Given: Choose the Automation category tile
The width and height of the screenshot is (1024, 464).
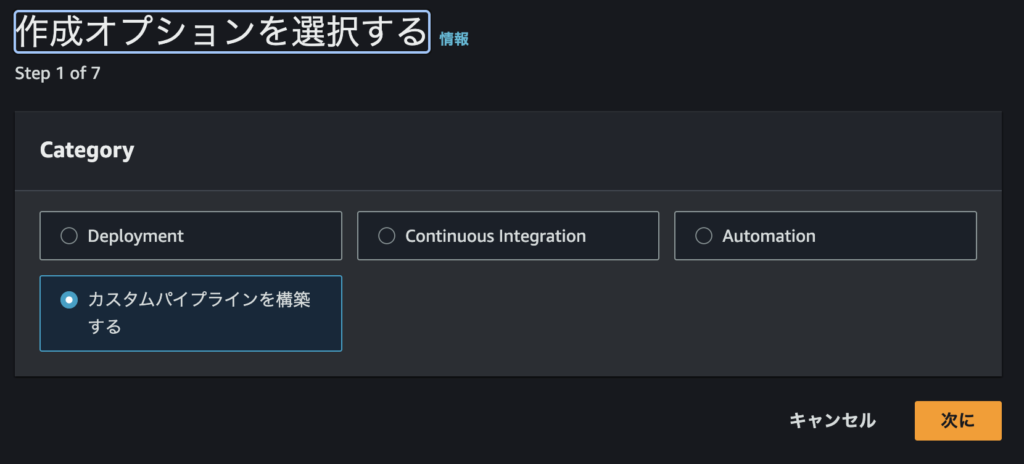Looking at the screenshot, I should [x=825, y=235].
